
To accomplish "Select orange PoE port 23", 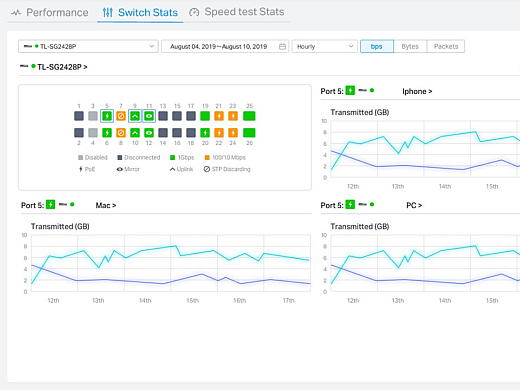I will click(x=233, y=116).
